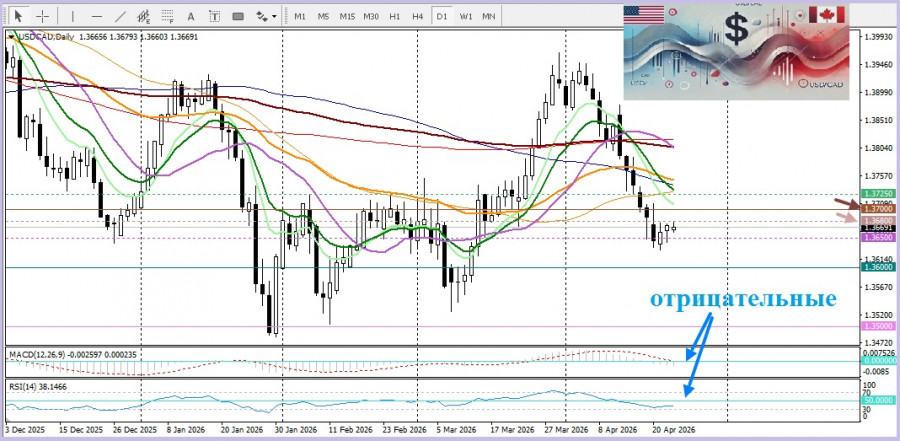Select the Vertical Line drawing tool
900x441 pixels.
(73, 16)
